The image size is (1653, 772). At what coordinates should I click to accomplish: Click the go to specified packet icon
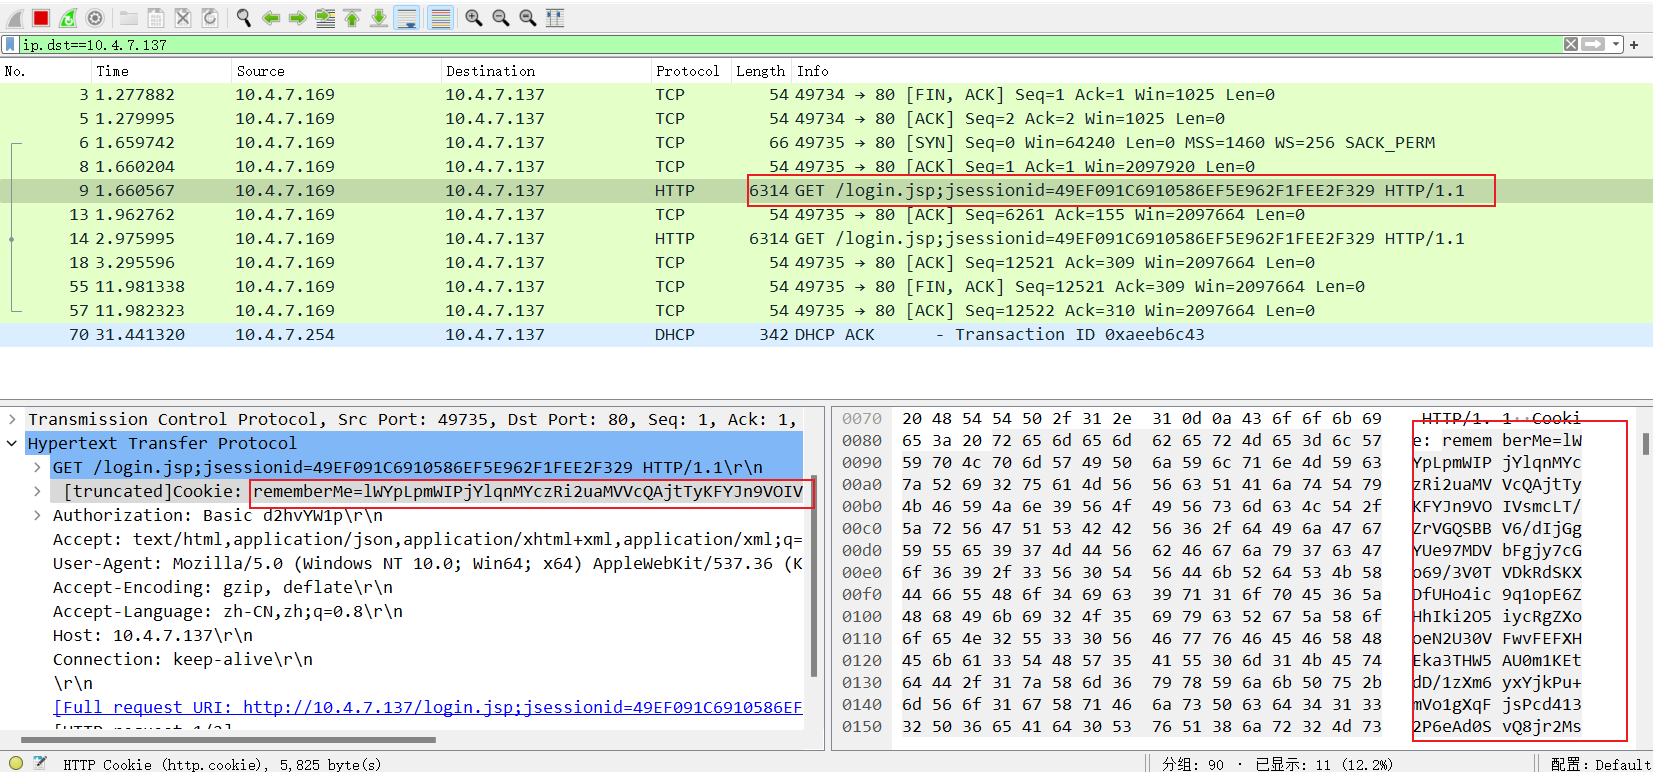[x=325, y=18]
